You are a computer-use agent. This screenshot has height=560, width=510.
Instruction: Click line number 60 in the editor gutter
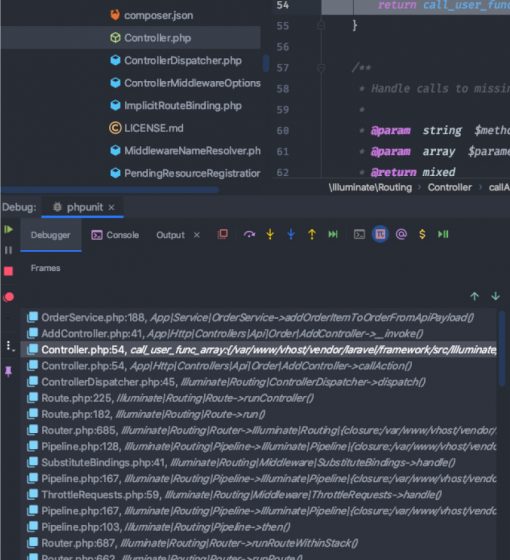point(282,131)
